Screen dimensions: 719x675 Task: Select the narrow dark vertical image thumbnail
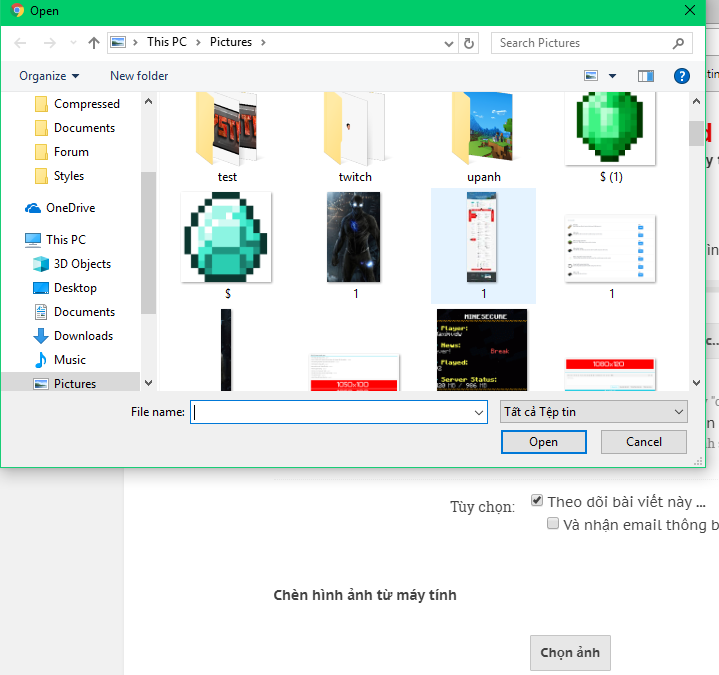tap(226, 350)
